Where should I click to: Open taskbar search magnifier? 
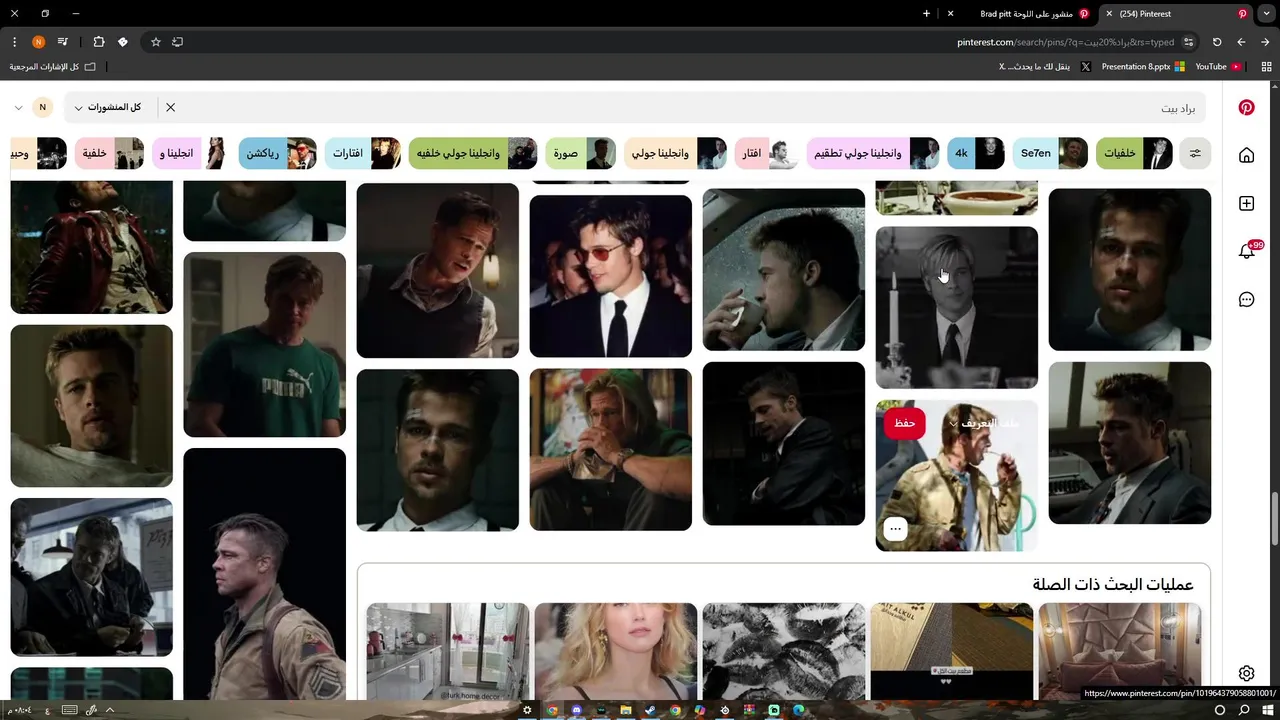[x=1244, y=710]
